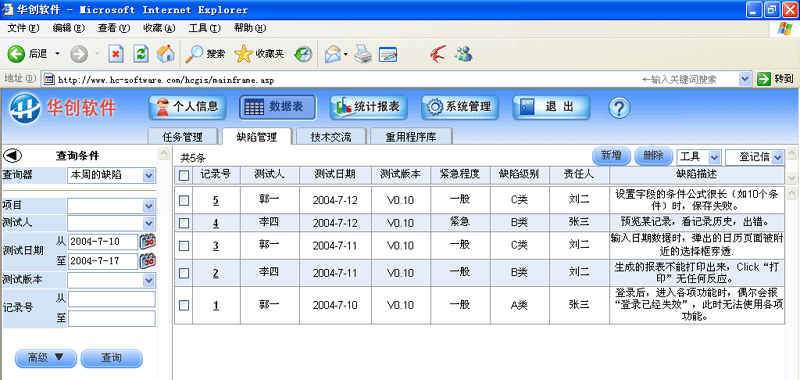
Task: Click the 退出 exit button
Action: coord(551,107)
